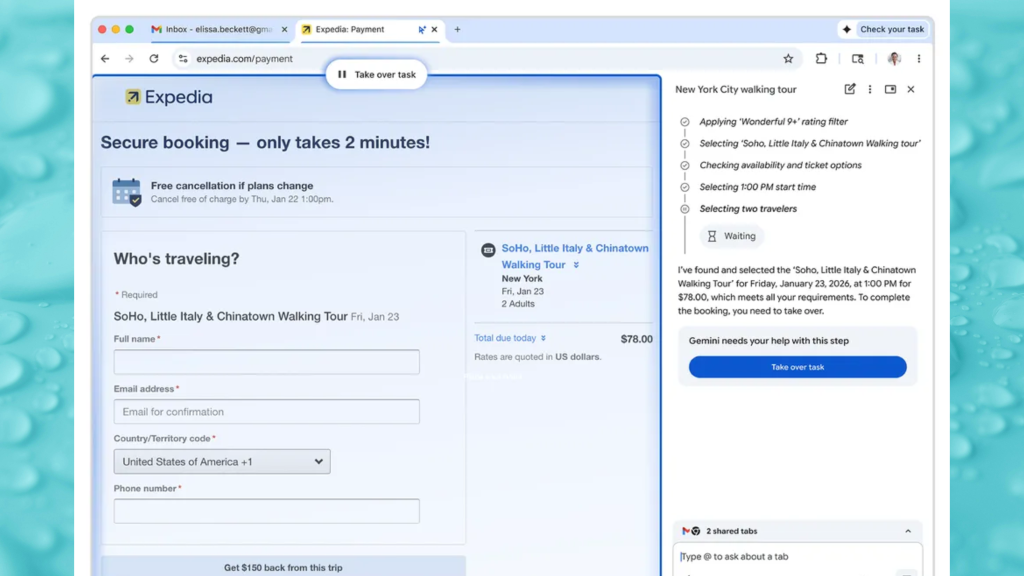
Task: Click Get $150 back from this trip banner
Action: click(x=283, y=567)
